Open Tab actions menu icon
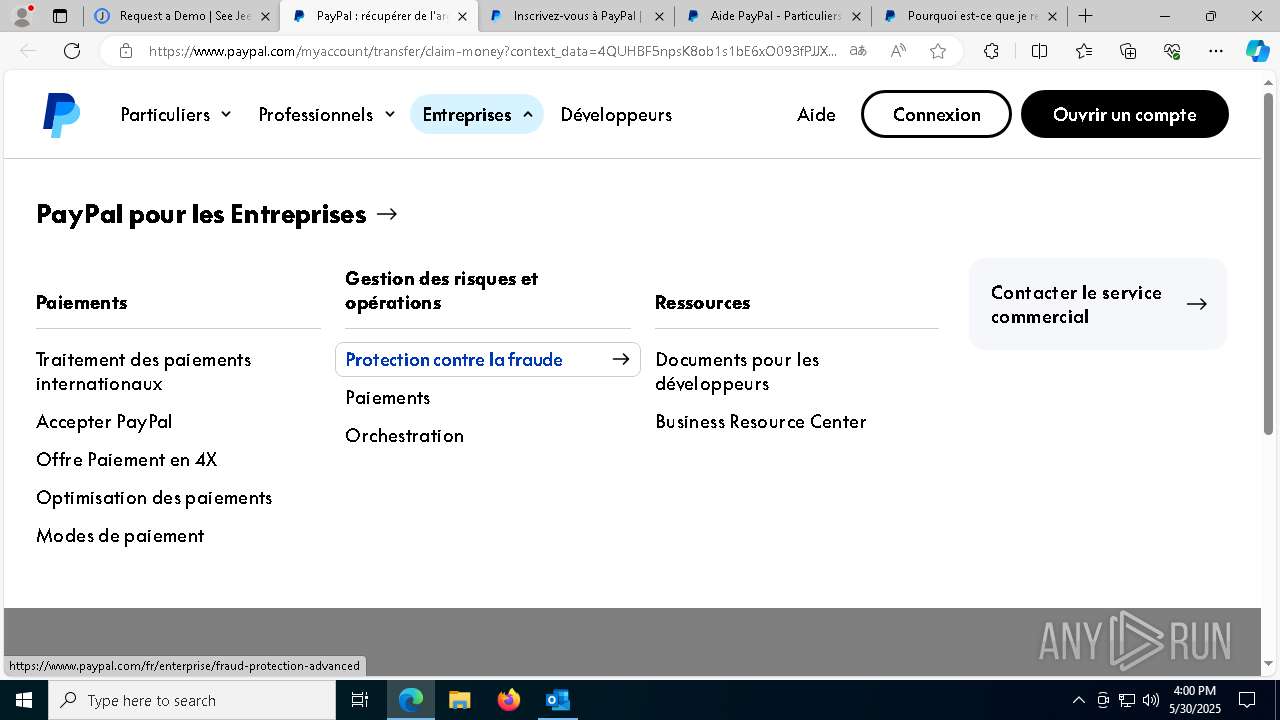Image resolution: width=1280 pixels, height=720 pixels. (60, 16)
